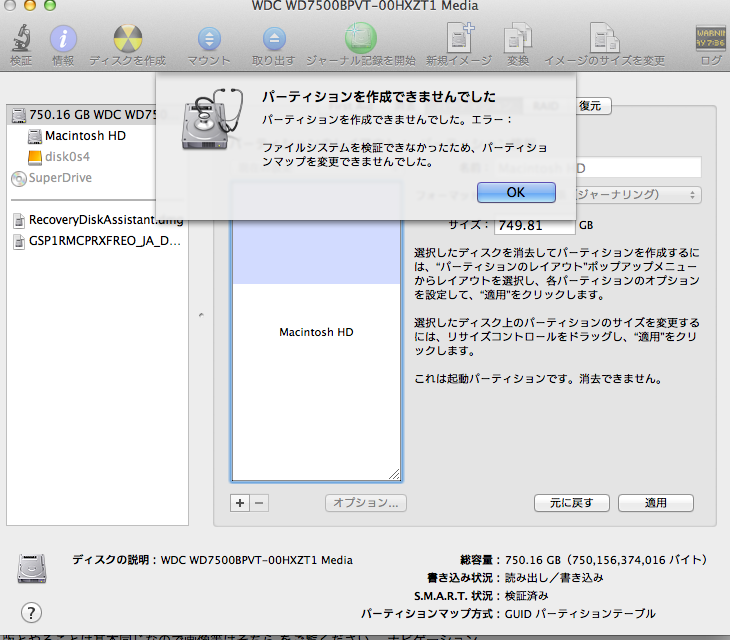Switch to the 復元 (Restore) tab
The image size is (730, 640).
(x=589, y=105)
